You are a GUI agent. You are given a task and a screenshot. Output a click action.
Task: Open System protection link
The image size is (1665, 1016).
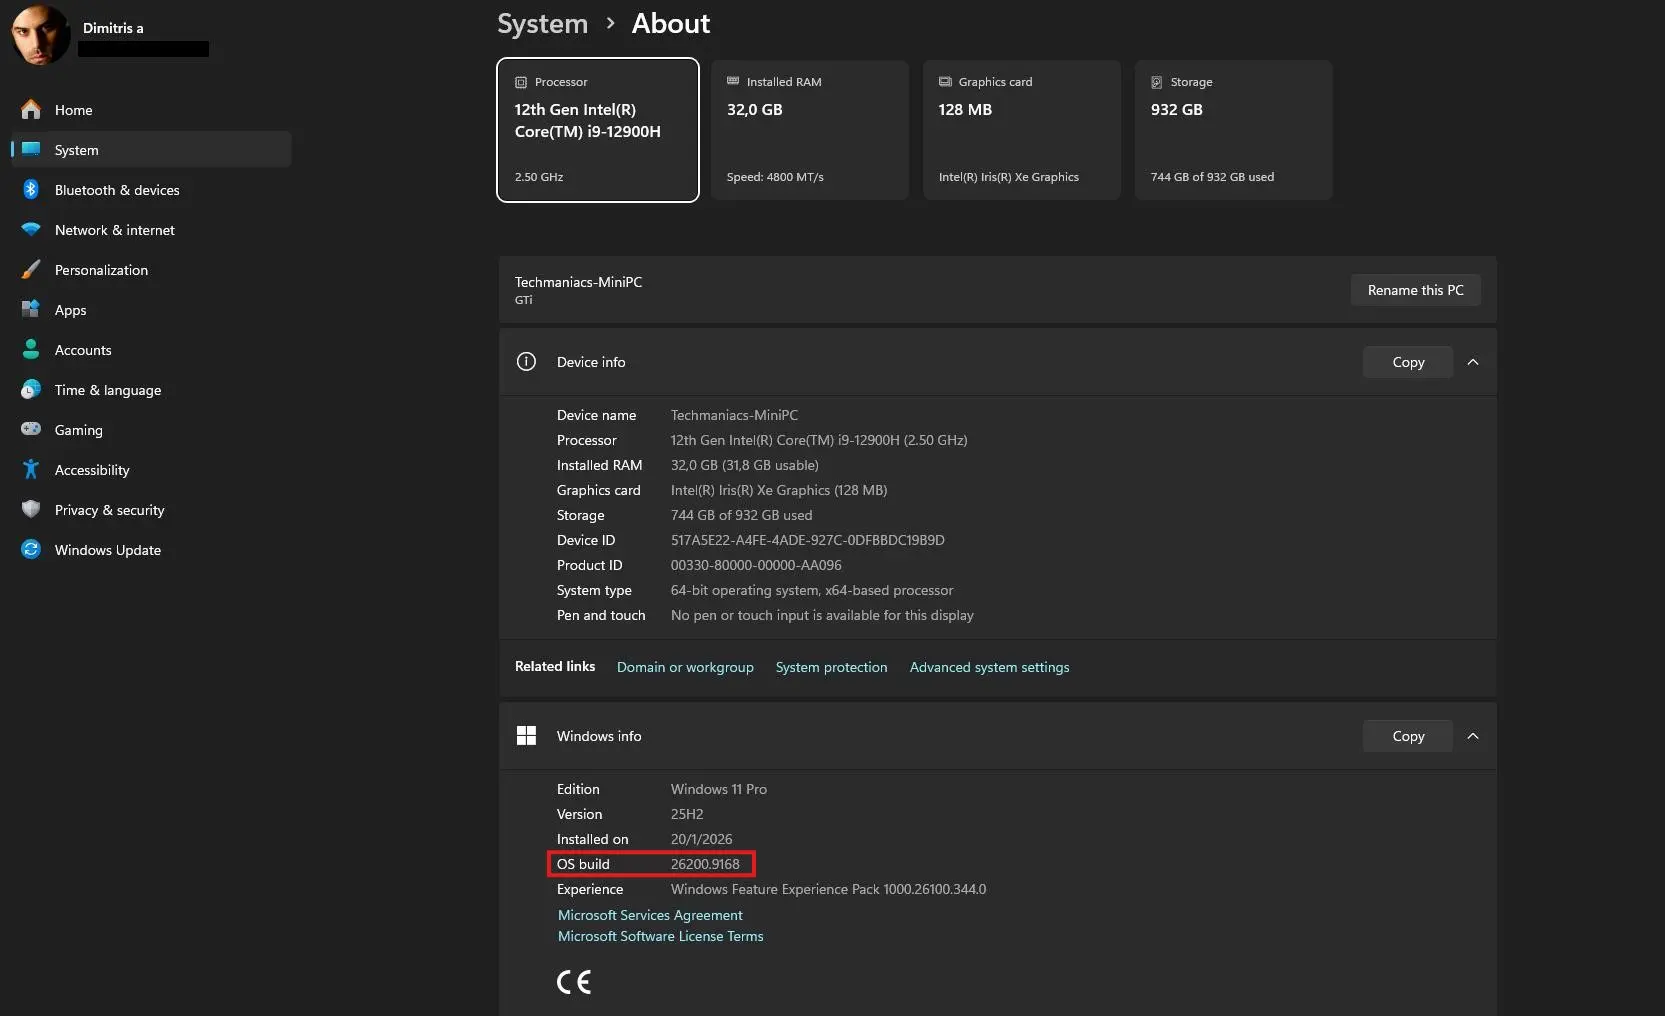(x=831, y=667)
